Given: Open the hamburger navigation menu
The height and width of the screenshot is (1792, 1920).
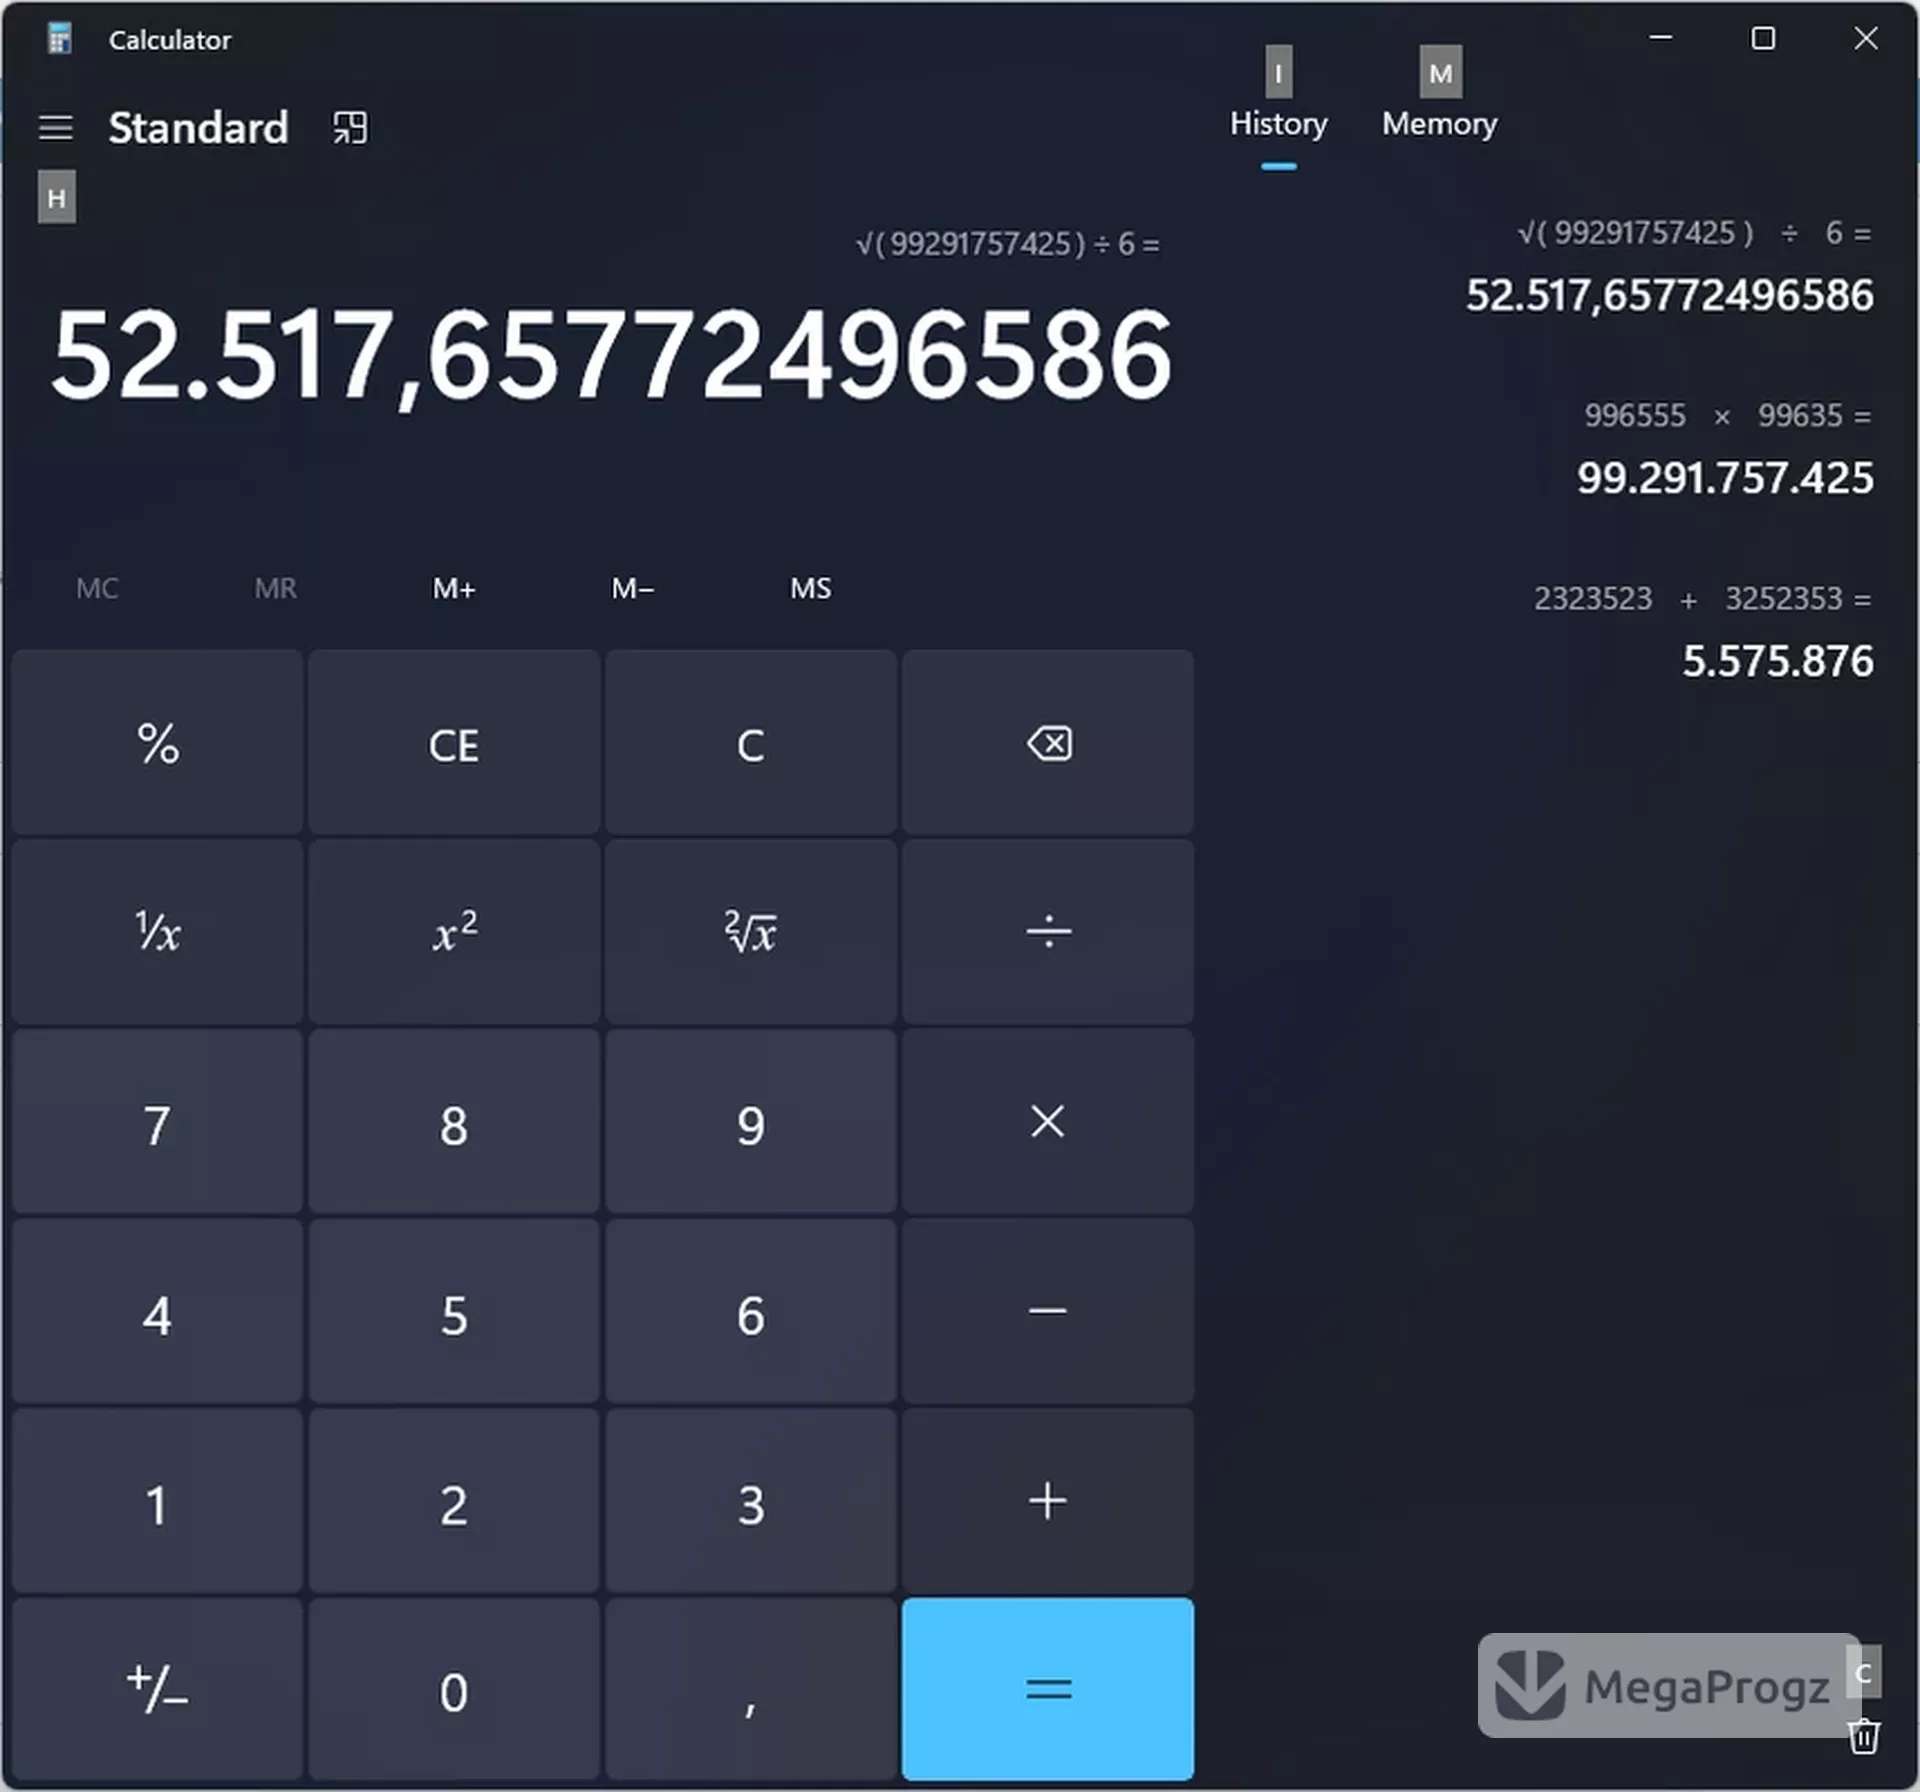Looking at the screenshot, I should click(x=56, y=128).
